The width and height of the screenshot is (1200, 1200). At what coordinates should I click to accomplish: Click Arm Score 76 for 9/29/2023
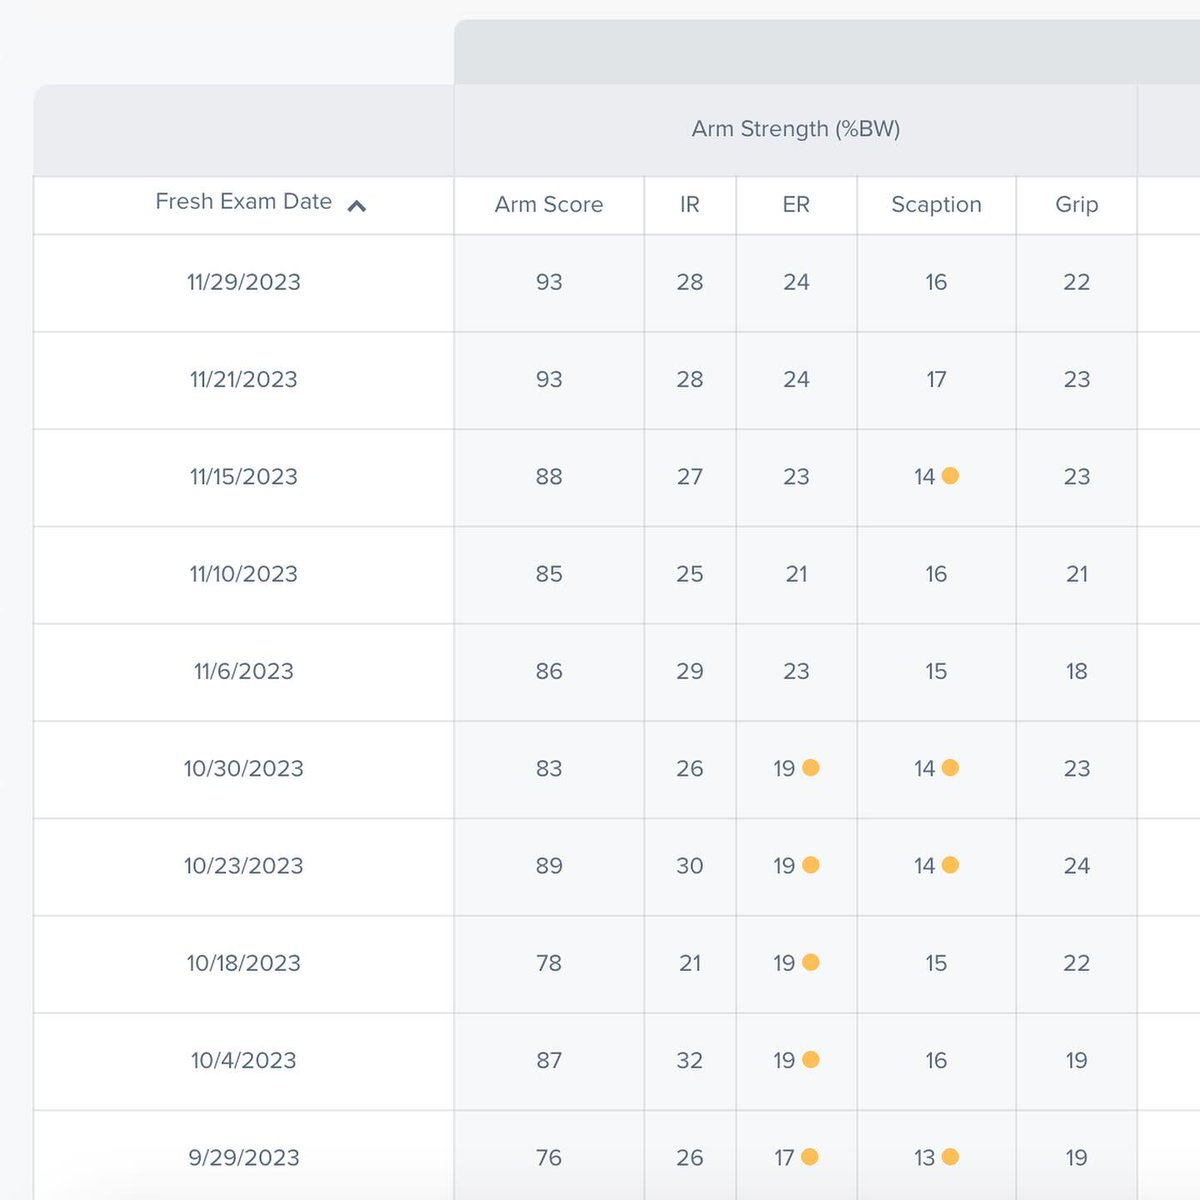(x=549, y=1158)
